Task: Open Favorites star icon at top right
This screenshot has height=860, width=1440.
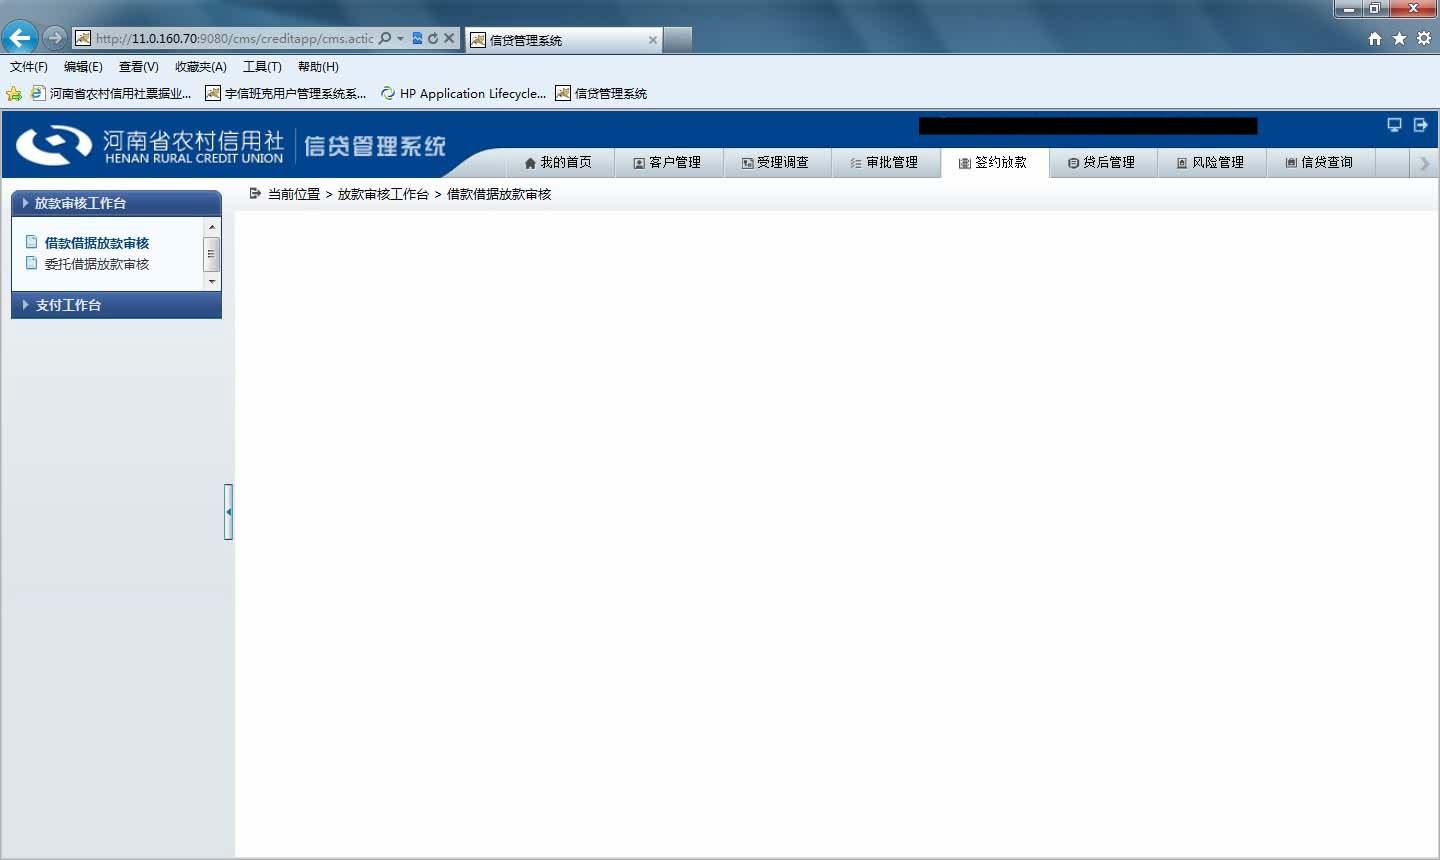Action: (1399, 38)
